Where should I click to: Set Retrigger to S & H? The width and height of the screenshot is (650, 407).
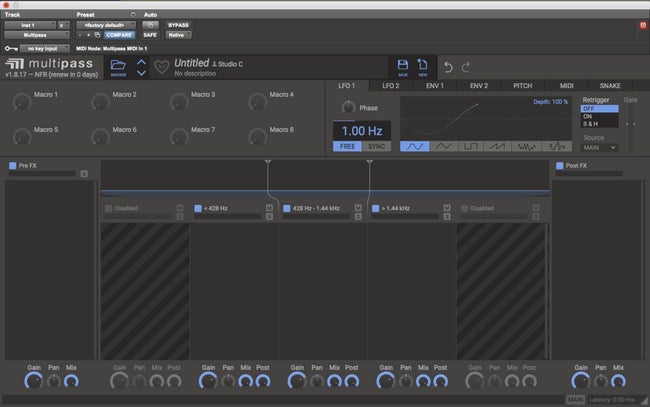point(599,124)
